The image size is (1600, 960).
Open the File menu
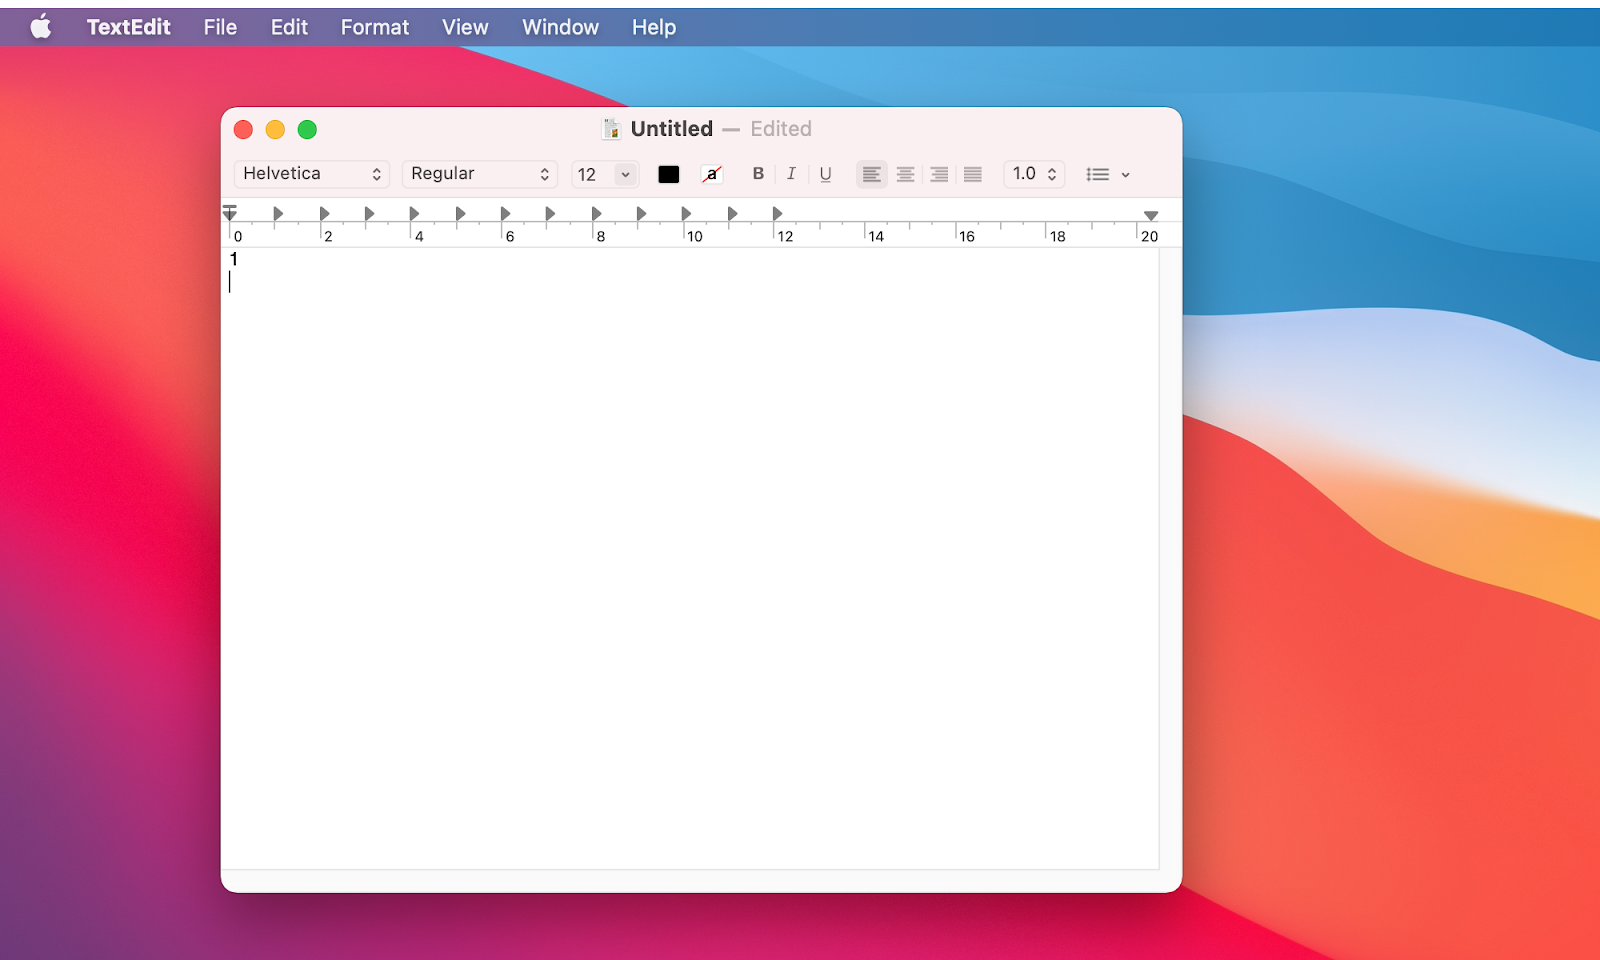pyautogui.click(x=220, y=27)
